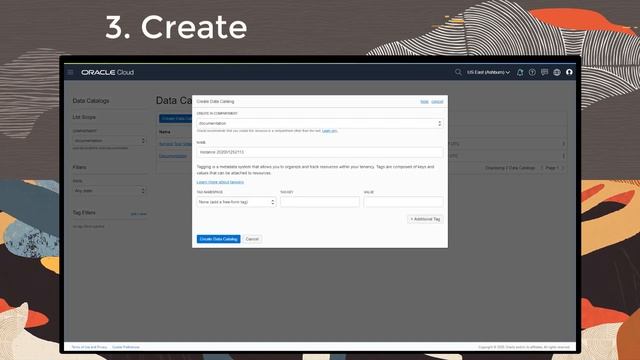Open the search magnifier icon

pos(458,72)
